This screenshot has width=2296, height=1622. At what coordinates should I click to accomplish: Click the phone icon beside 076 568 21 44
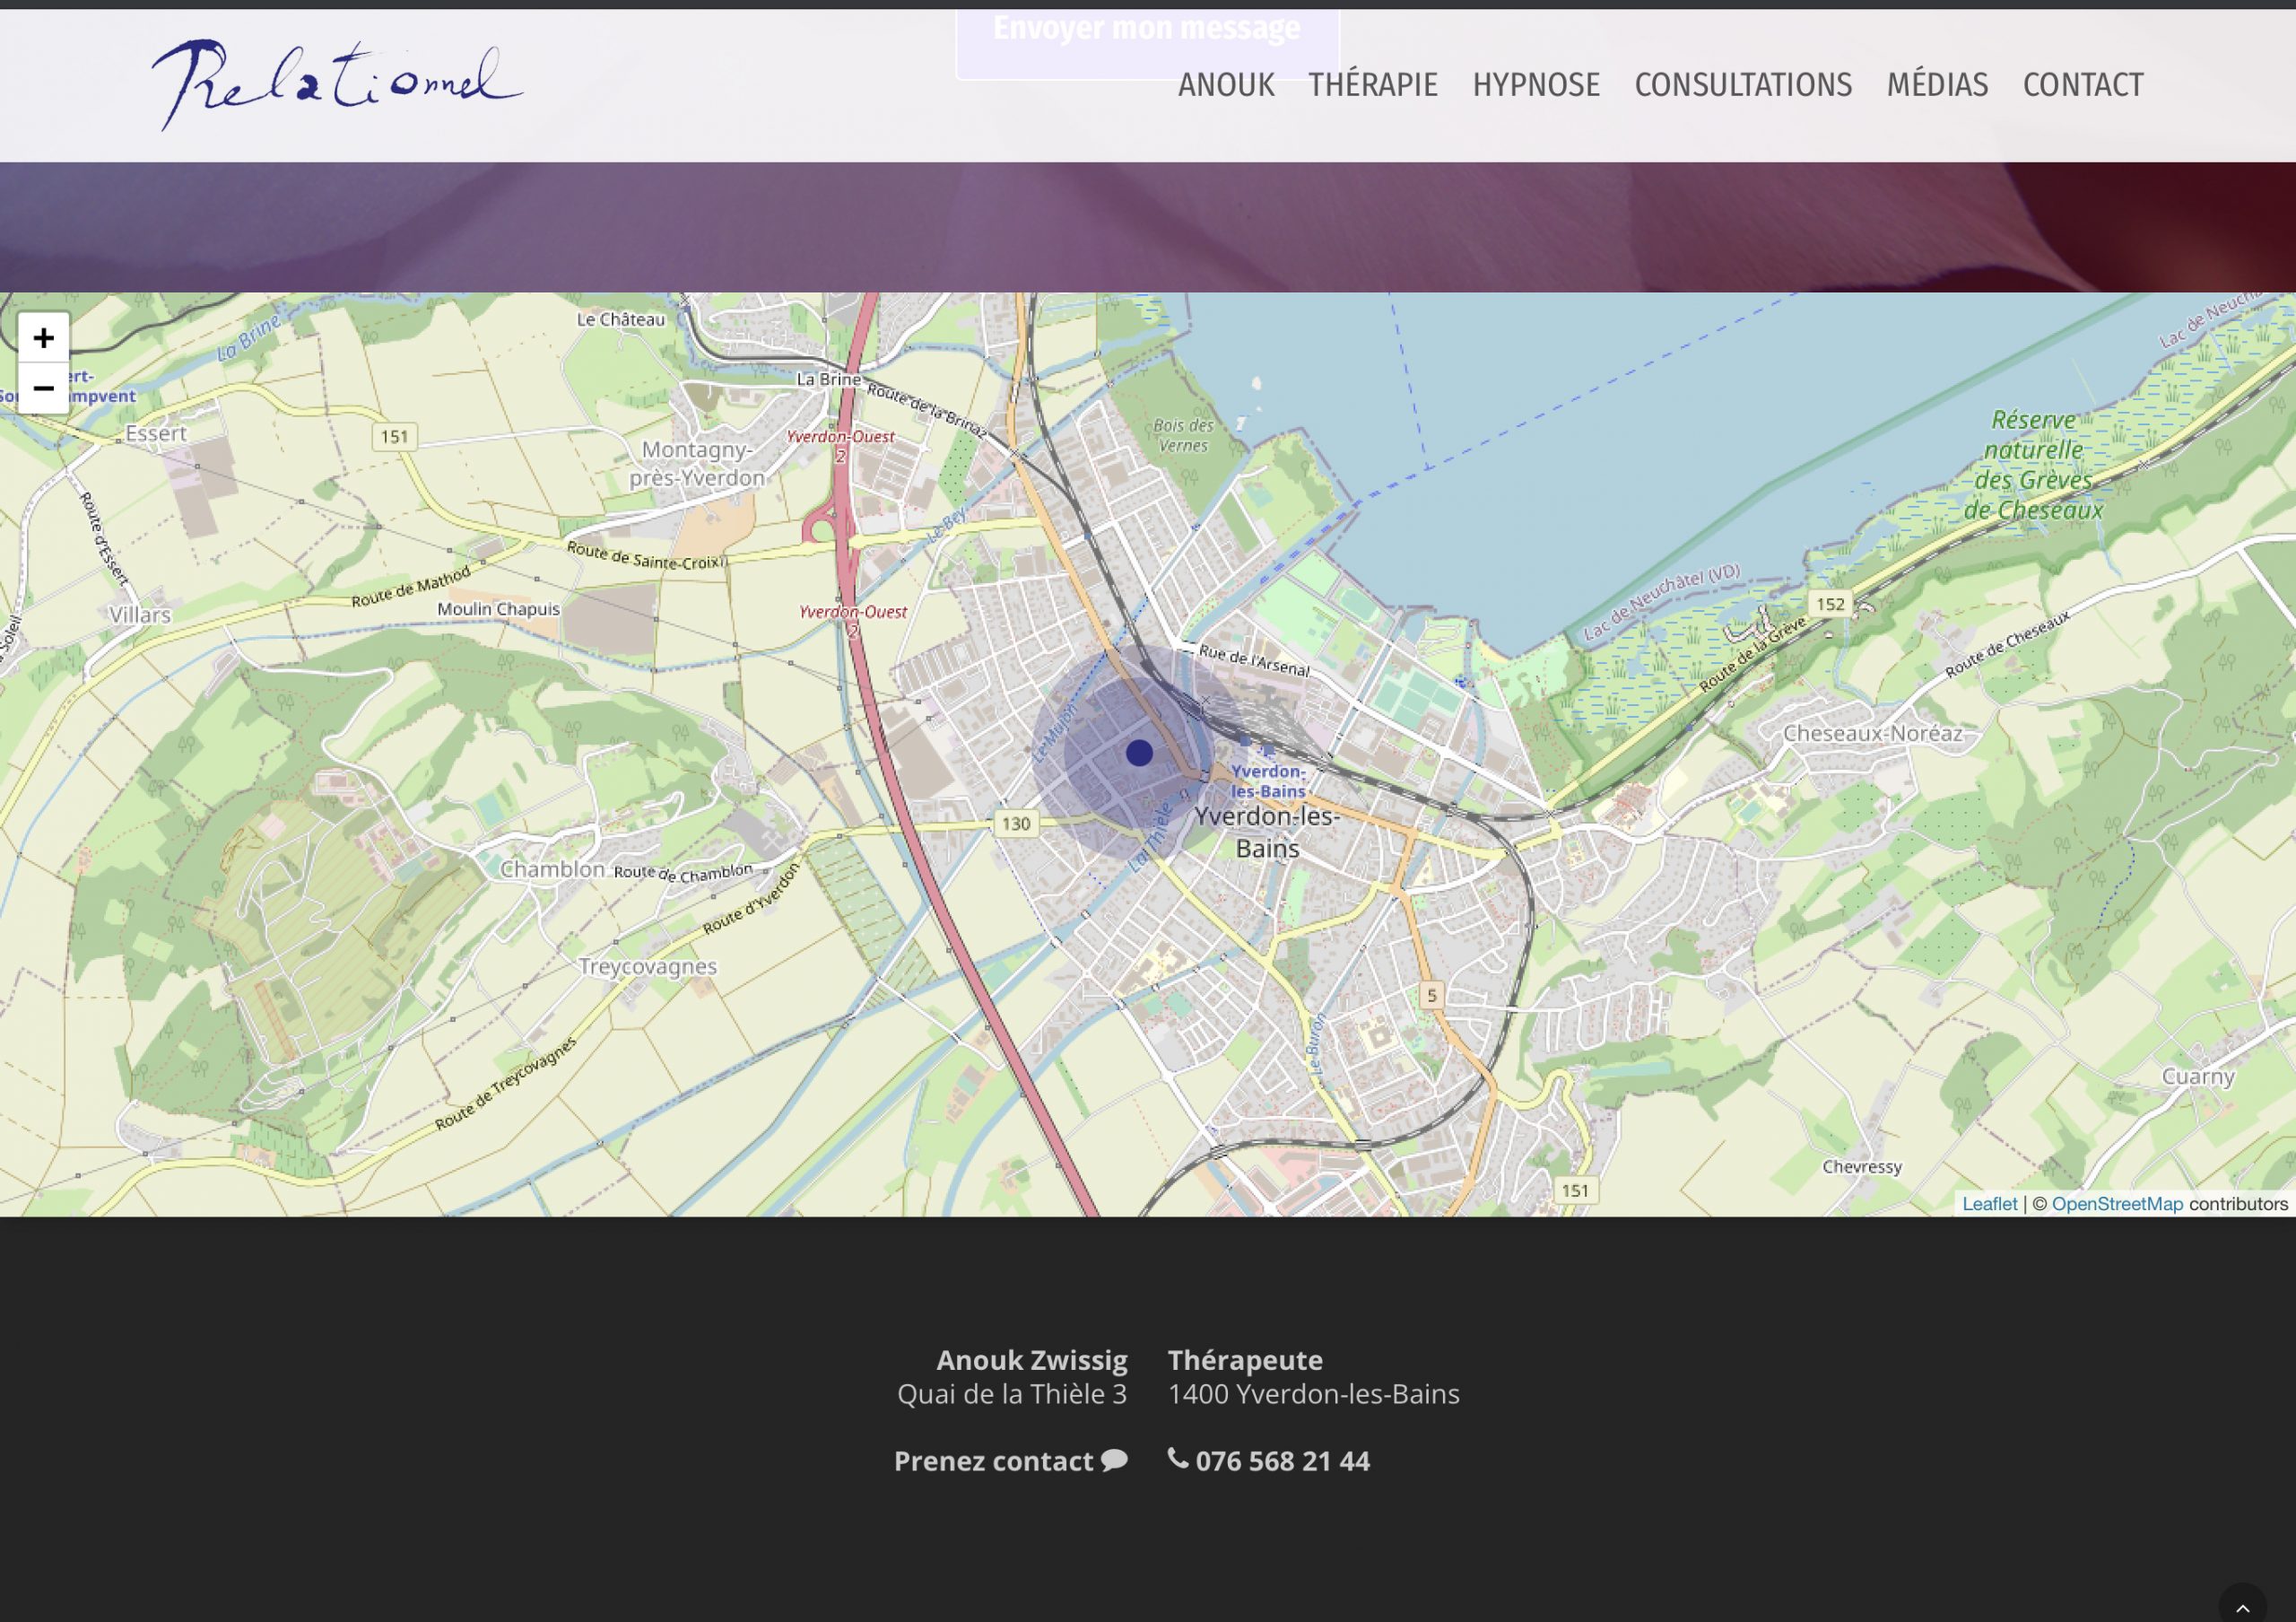point(1180,1461)
